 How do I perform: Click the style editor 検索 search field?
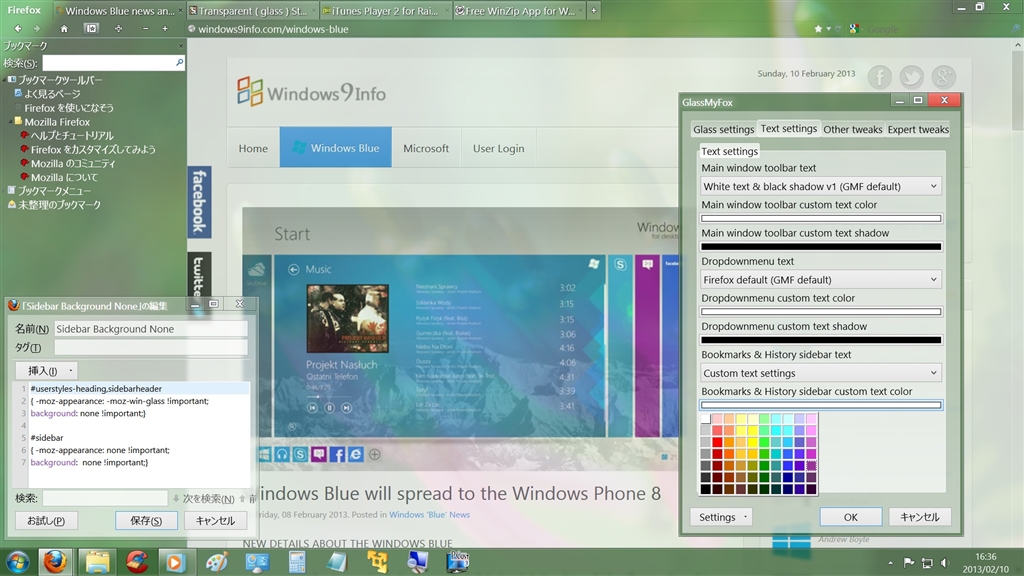pyautogui.click(x=105, y=498)
